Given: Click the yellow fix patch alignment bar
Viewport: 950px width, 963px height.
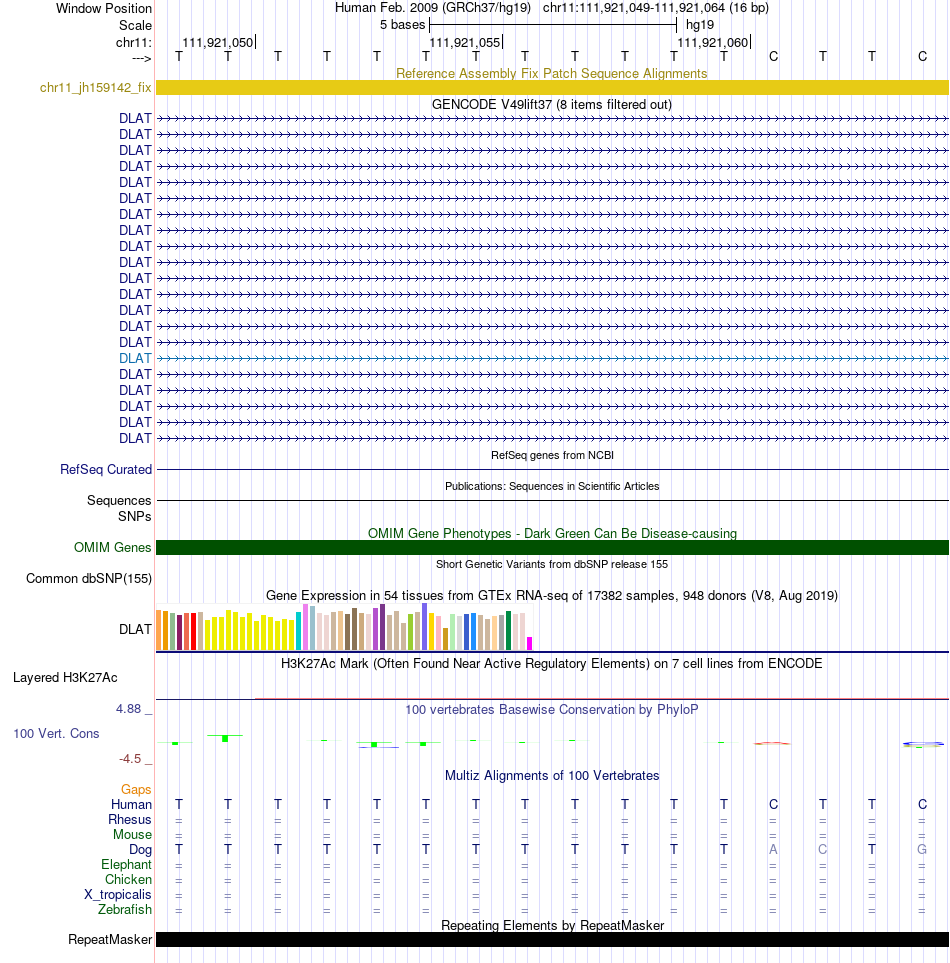Looking at the screenshot, I should point(552,87).
